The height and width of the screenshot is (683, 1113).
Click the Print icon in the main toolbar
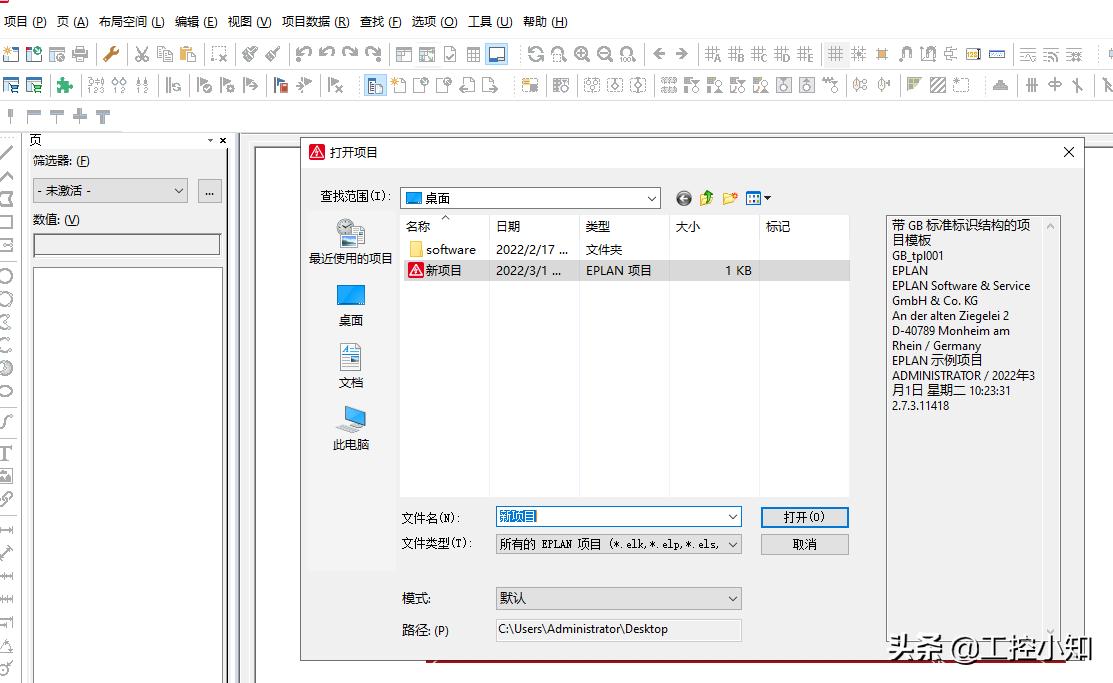[80, 54]
